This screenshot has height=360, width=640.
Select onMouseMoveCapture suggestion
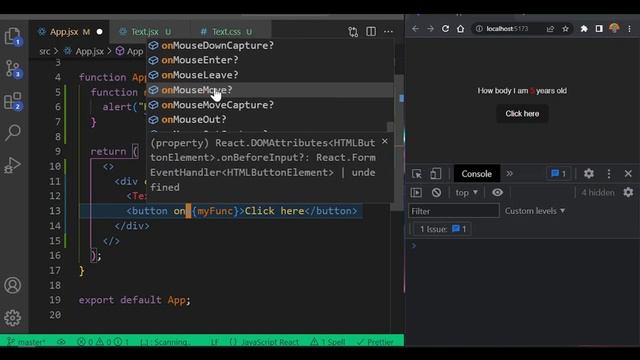click(x=270, y=105)
